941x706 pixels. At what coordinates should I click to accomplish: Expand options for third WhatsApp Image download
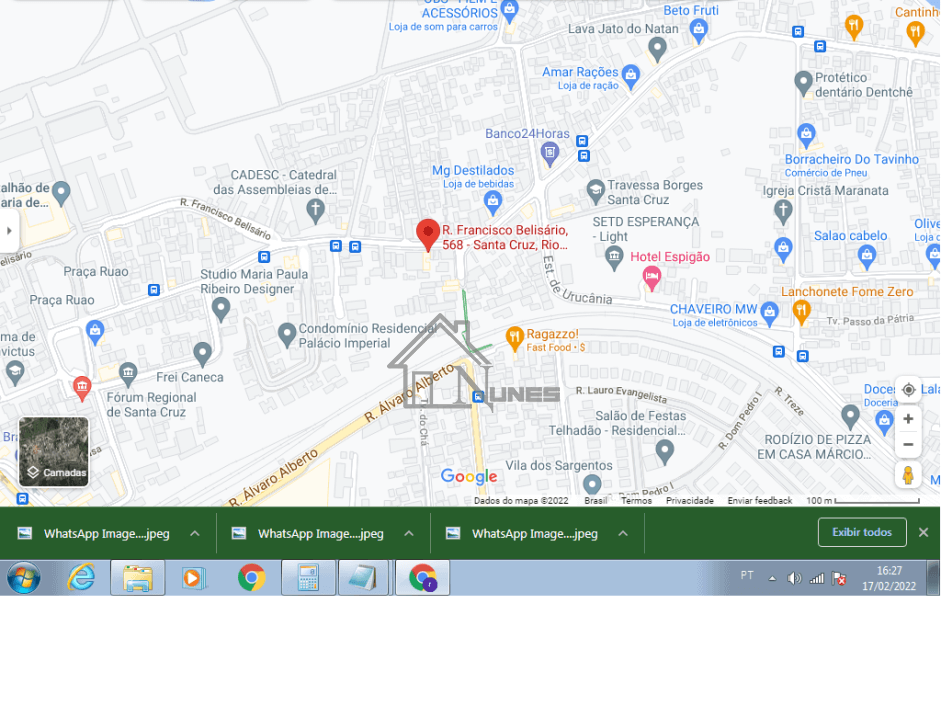(x=623, y=533)
